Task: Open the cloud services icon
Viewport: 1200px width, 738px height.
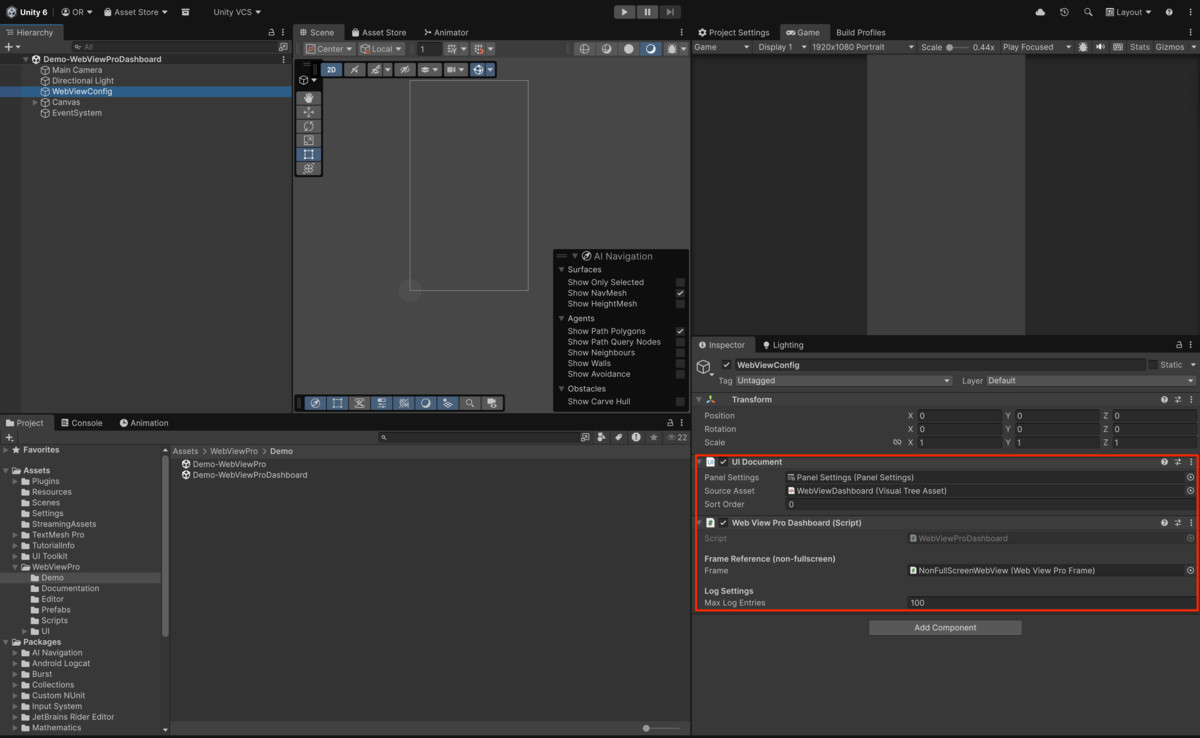Action: pos(1041,12)
